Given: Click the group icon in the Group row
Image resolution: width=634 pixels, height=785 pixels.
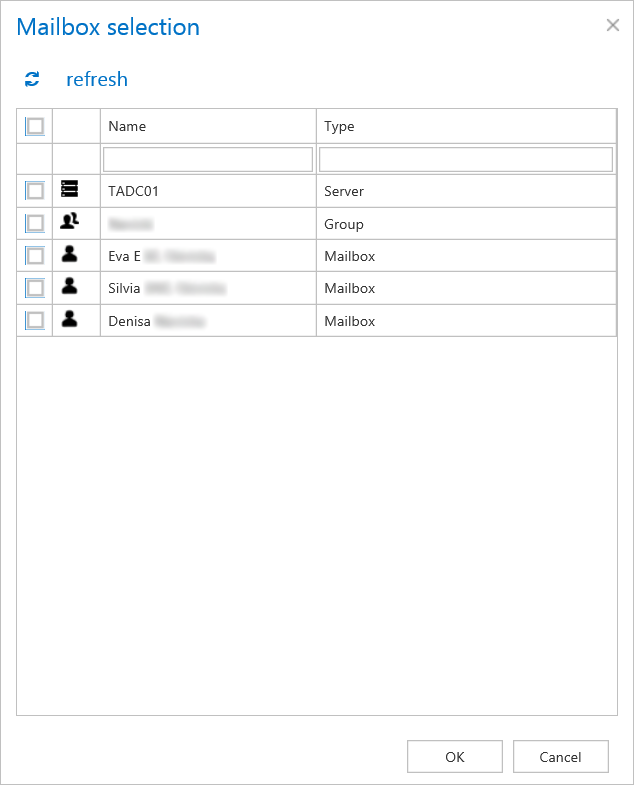Looking at the screenshot, I should tap(69, 223).
